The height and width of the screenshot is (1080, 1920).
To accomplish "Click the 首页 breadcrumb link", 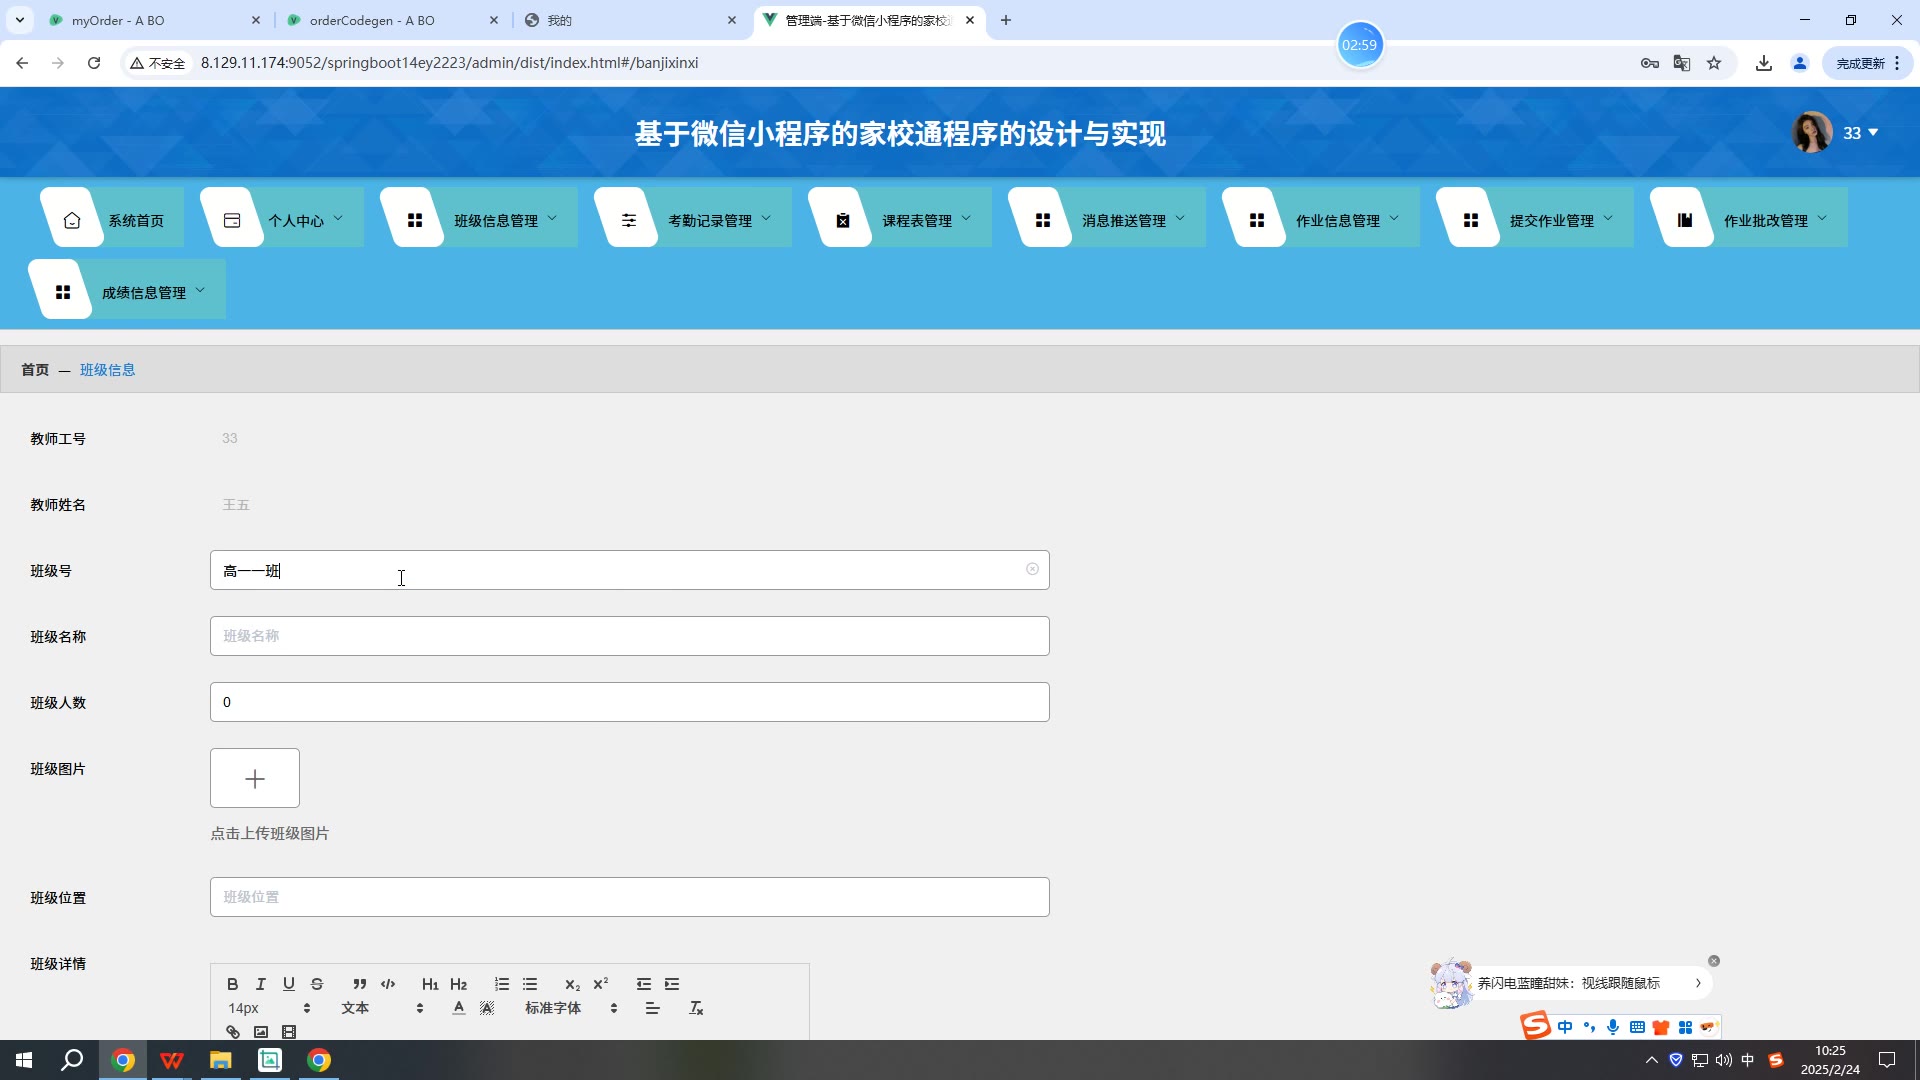I will coord(35,370).
